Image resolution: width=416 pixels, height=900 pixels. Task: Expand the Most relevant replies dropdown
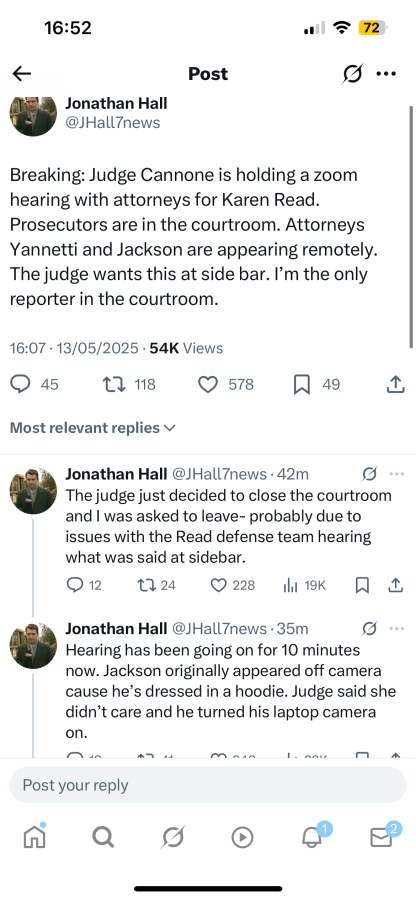click(x=92, y=428)
